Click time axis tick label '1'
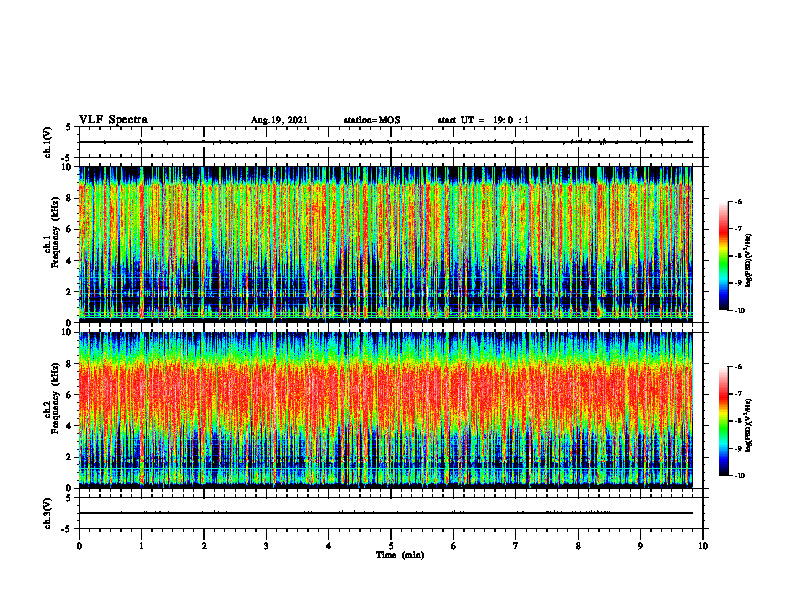792x612 pixels. tap(141, 546)
